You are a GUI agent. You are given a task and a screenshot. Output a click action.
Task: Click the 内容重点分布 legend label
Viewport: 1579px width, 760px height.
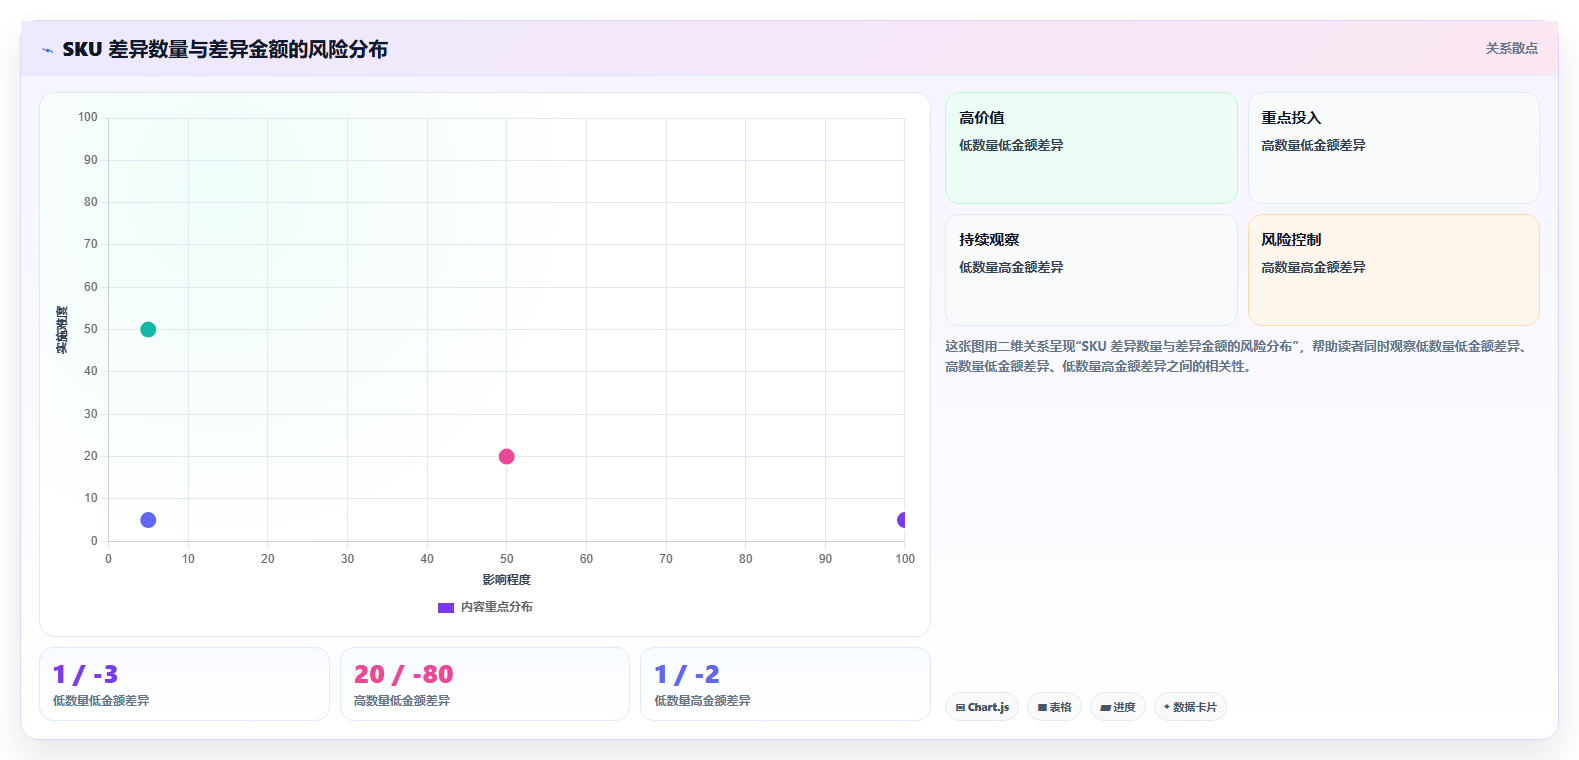pos(496,607)
